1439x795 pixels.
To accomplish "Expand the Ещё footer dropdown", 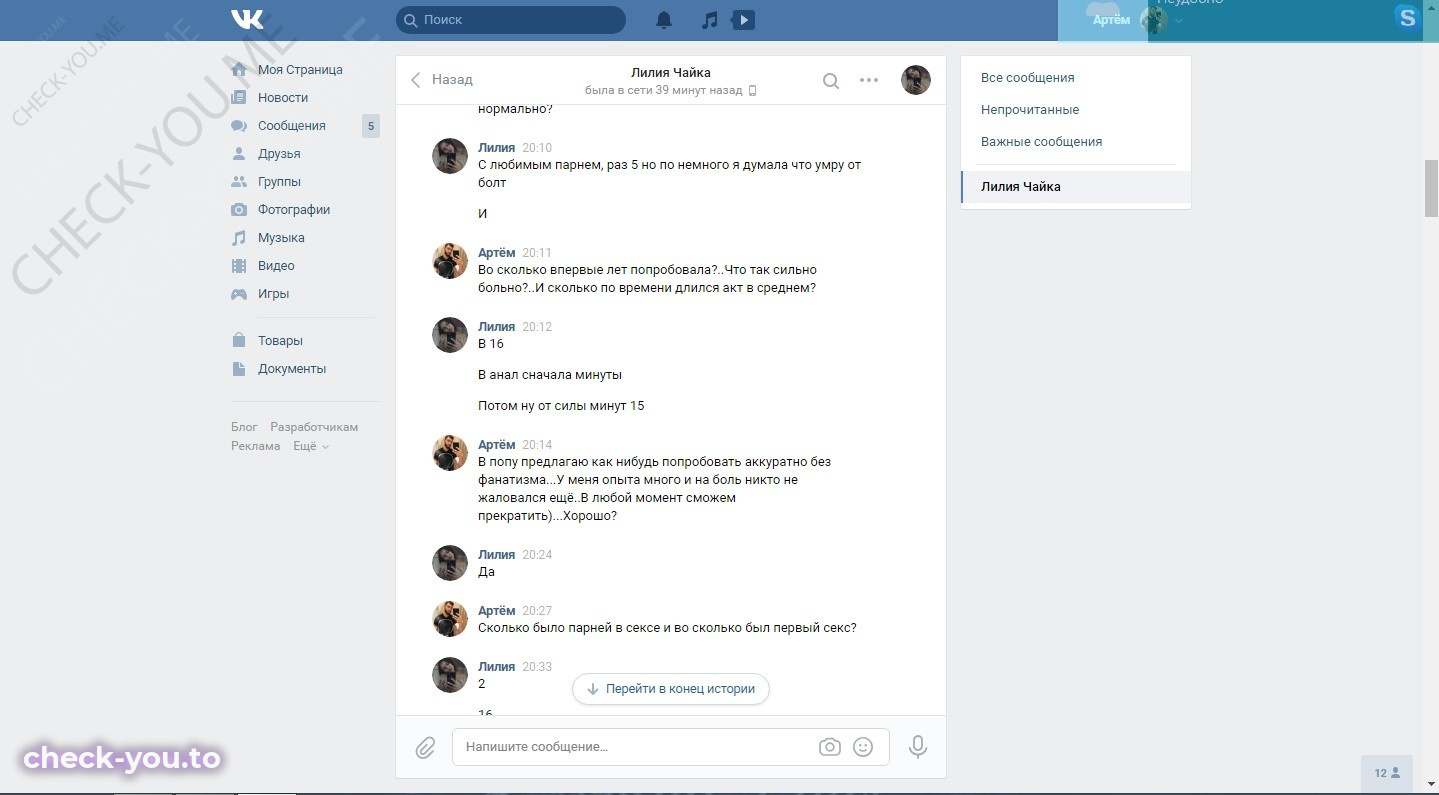I will 311,446.
